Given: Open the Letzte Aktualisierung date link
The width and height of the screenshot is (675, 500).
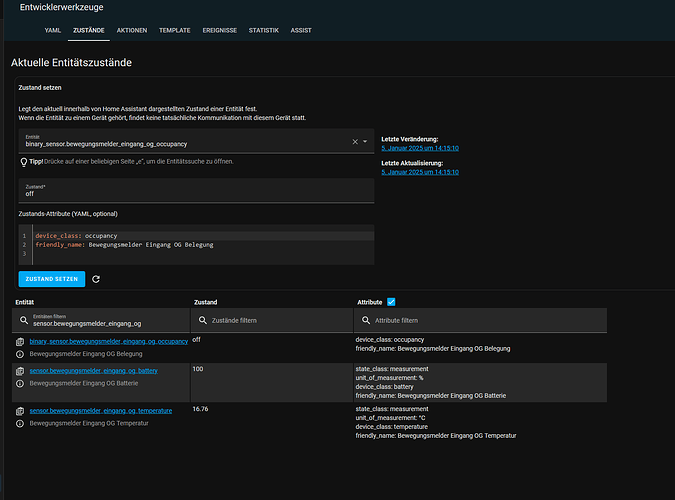Looking at the screenshot, I should click(x=420, y=172).
